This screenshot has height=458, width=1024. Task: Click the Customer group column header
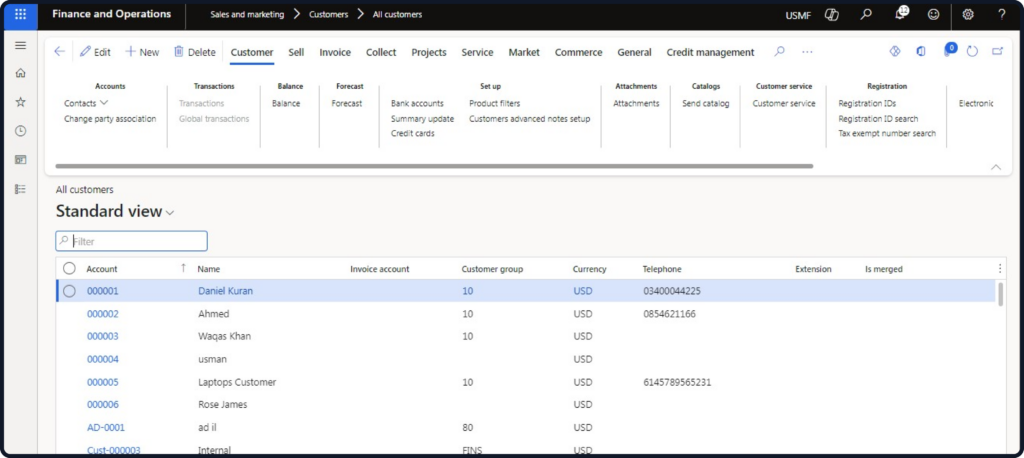coord(492,269)
